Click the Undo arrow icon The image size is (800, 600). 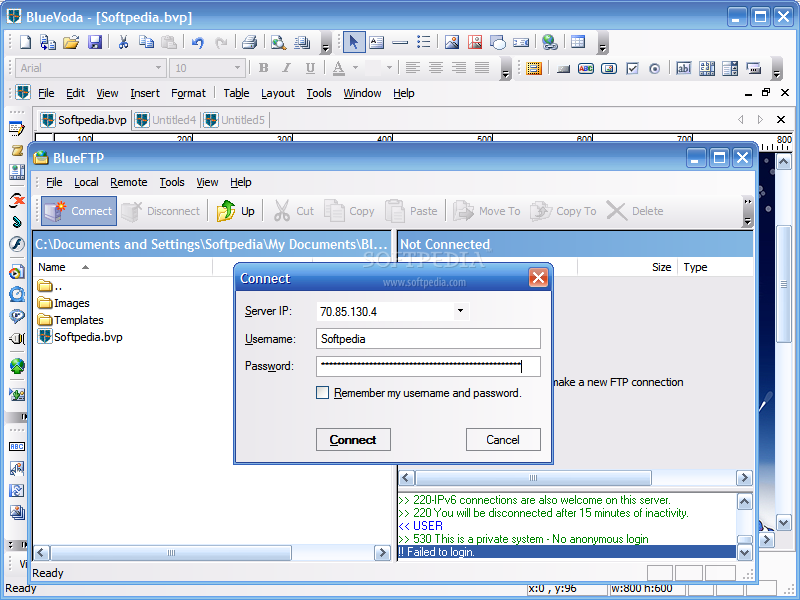[197, 42]
